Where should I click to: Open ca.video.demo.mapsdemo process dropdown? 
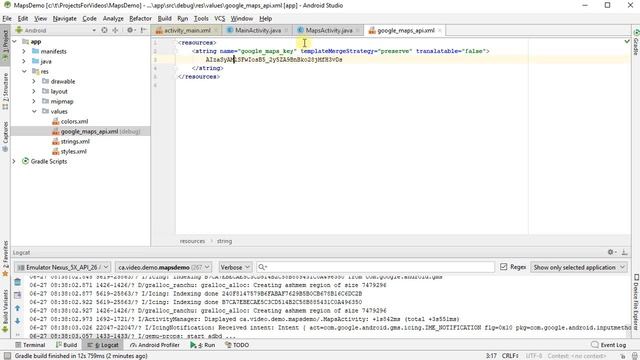coord(163,267)
